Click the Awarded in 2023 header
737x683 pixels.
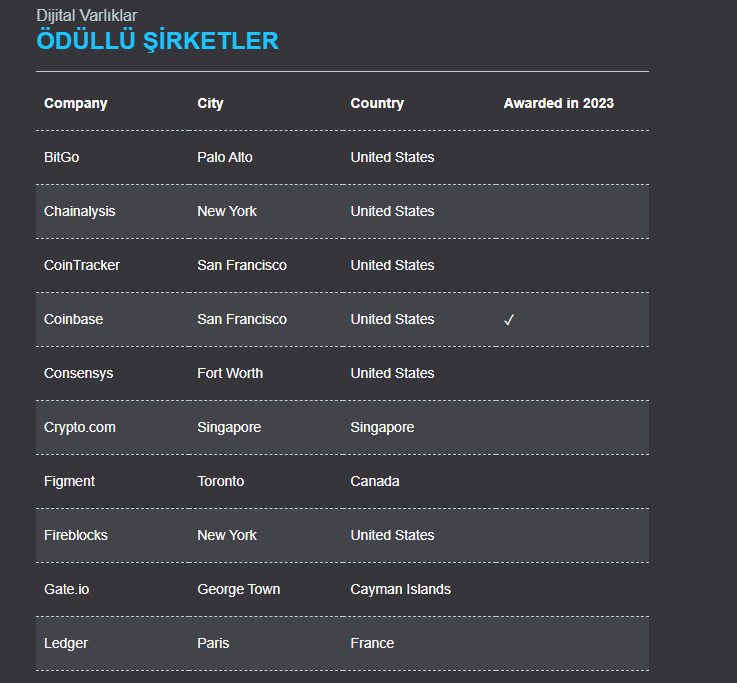pyautogui.click(x=558, y=103)
